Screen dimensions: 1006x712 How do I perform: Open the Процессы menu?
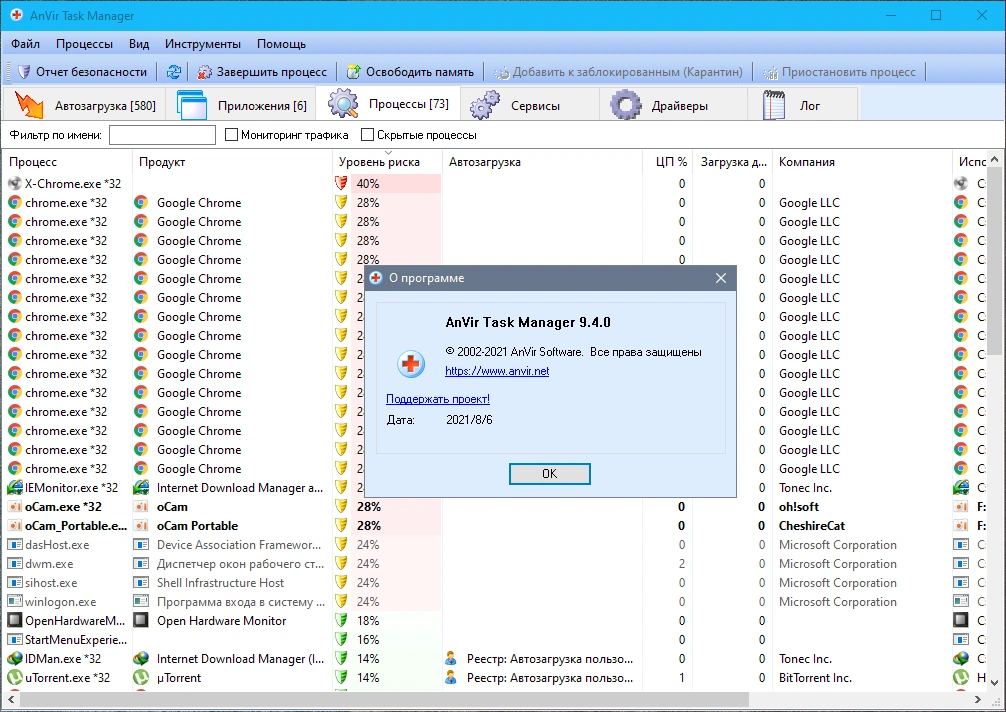click(84, 44)
